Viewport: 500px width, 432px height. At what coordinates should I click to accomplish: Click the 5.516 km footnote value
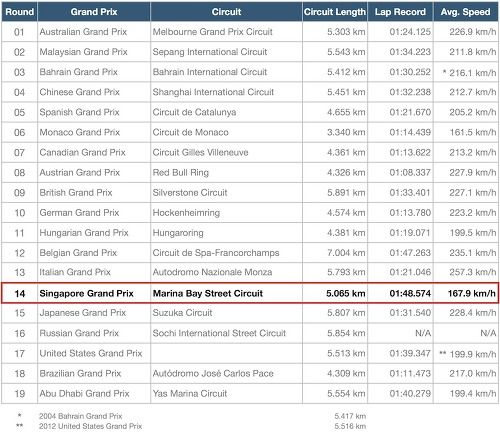pos(350,426)
